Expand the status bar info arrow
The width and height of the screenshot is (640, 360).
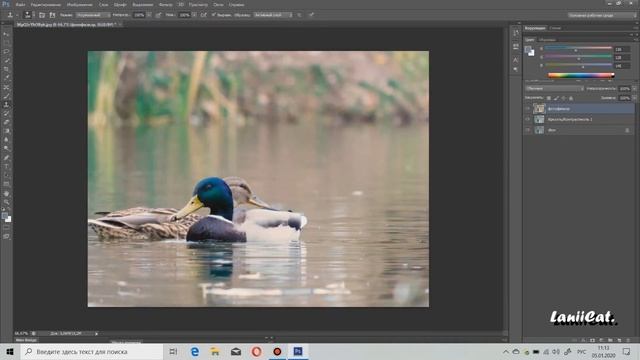[96, 333]
